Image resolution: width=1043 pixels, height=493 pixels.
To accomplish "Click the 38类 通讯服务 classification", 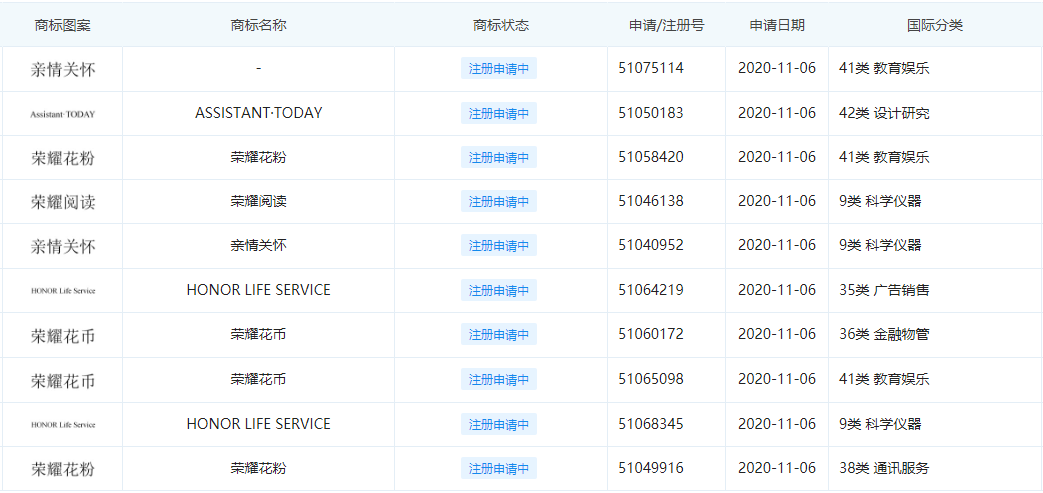I will pos(884,468).
